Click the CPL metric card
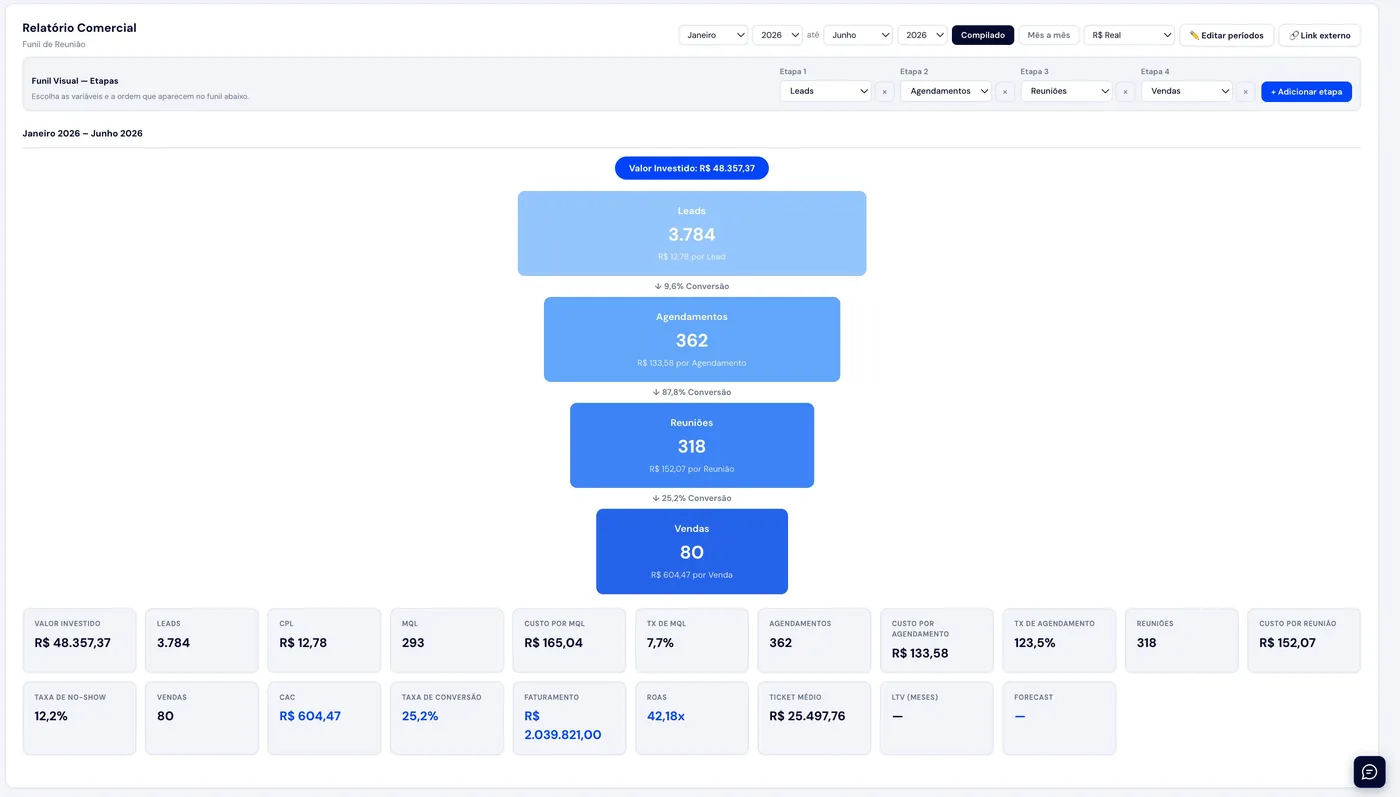The width and height of the screenshot is (1400, 797). click(324, 640)
